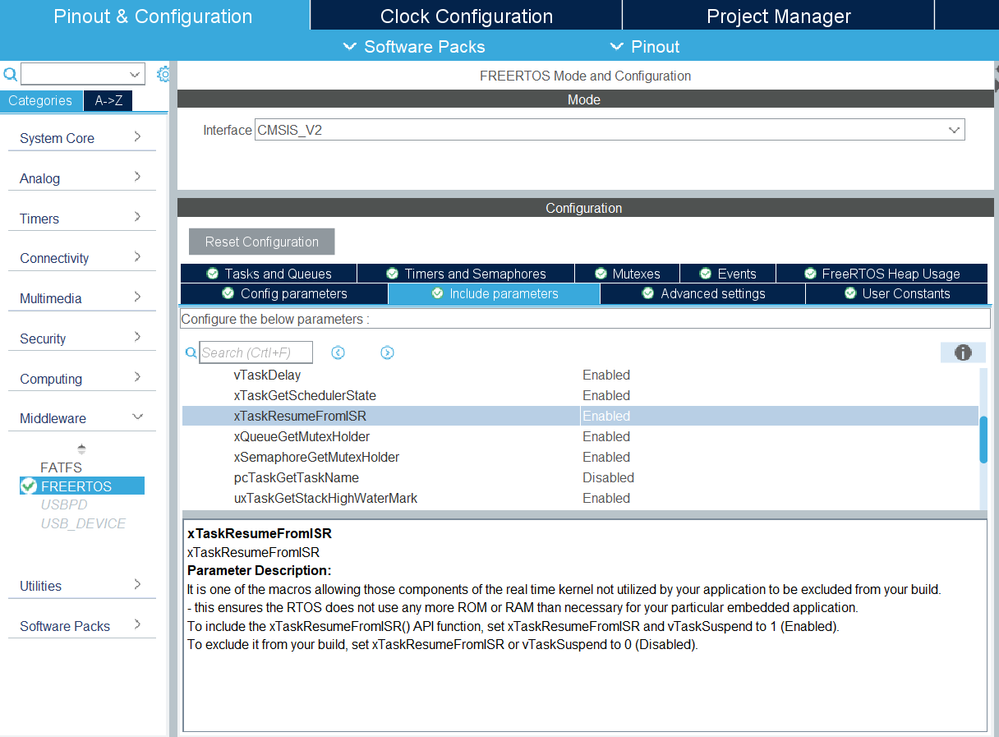Screen dimensions: 999x737
Task: Click the parameter search magnifier icon
Action: pos(190,352)
